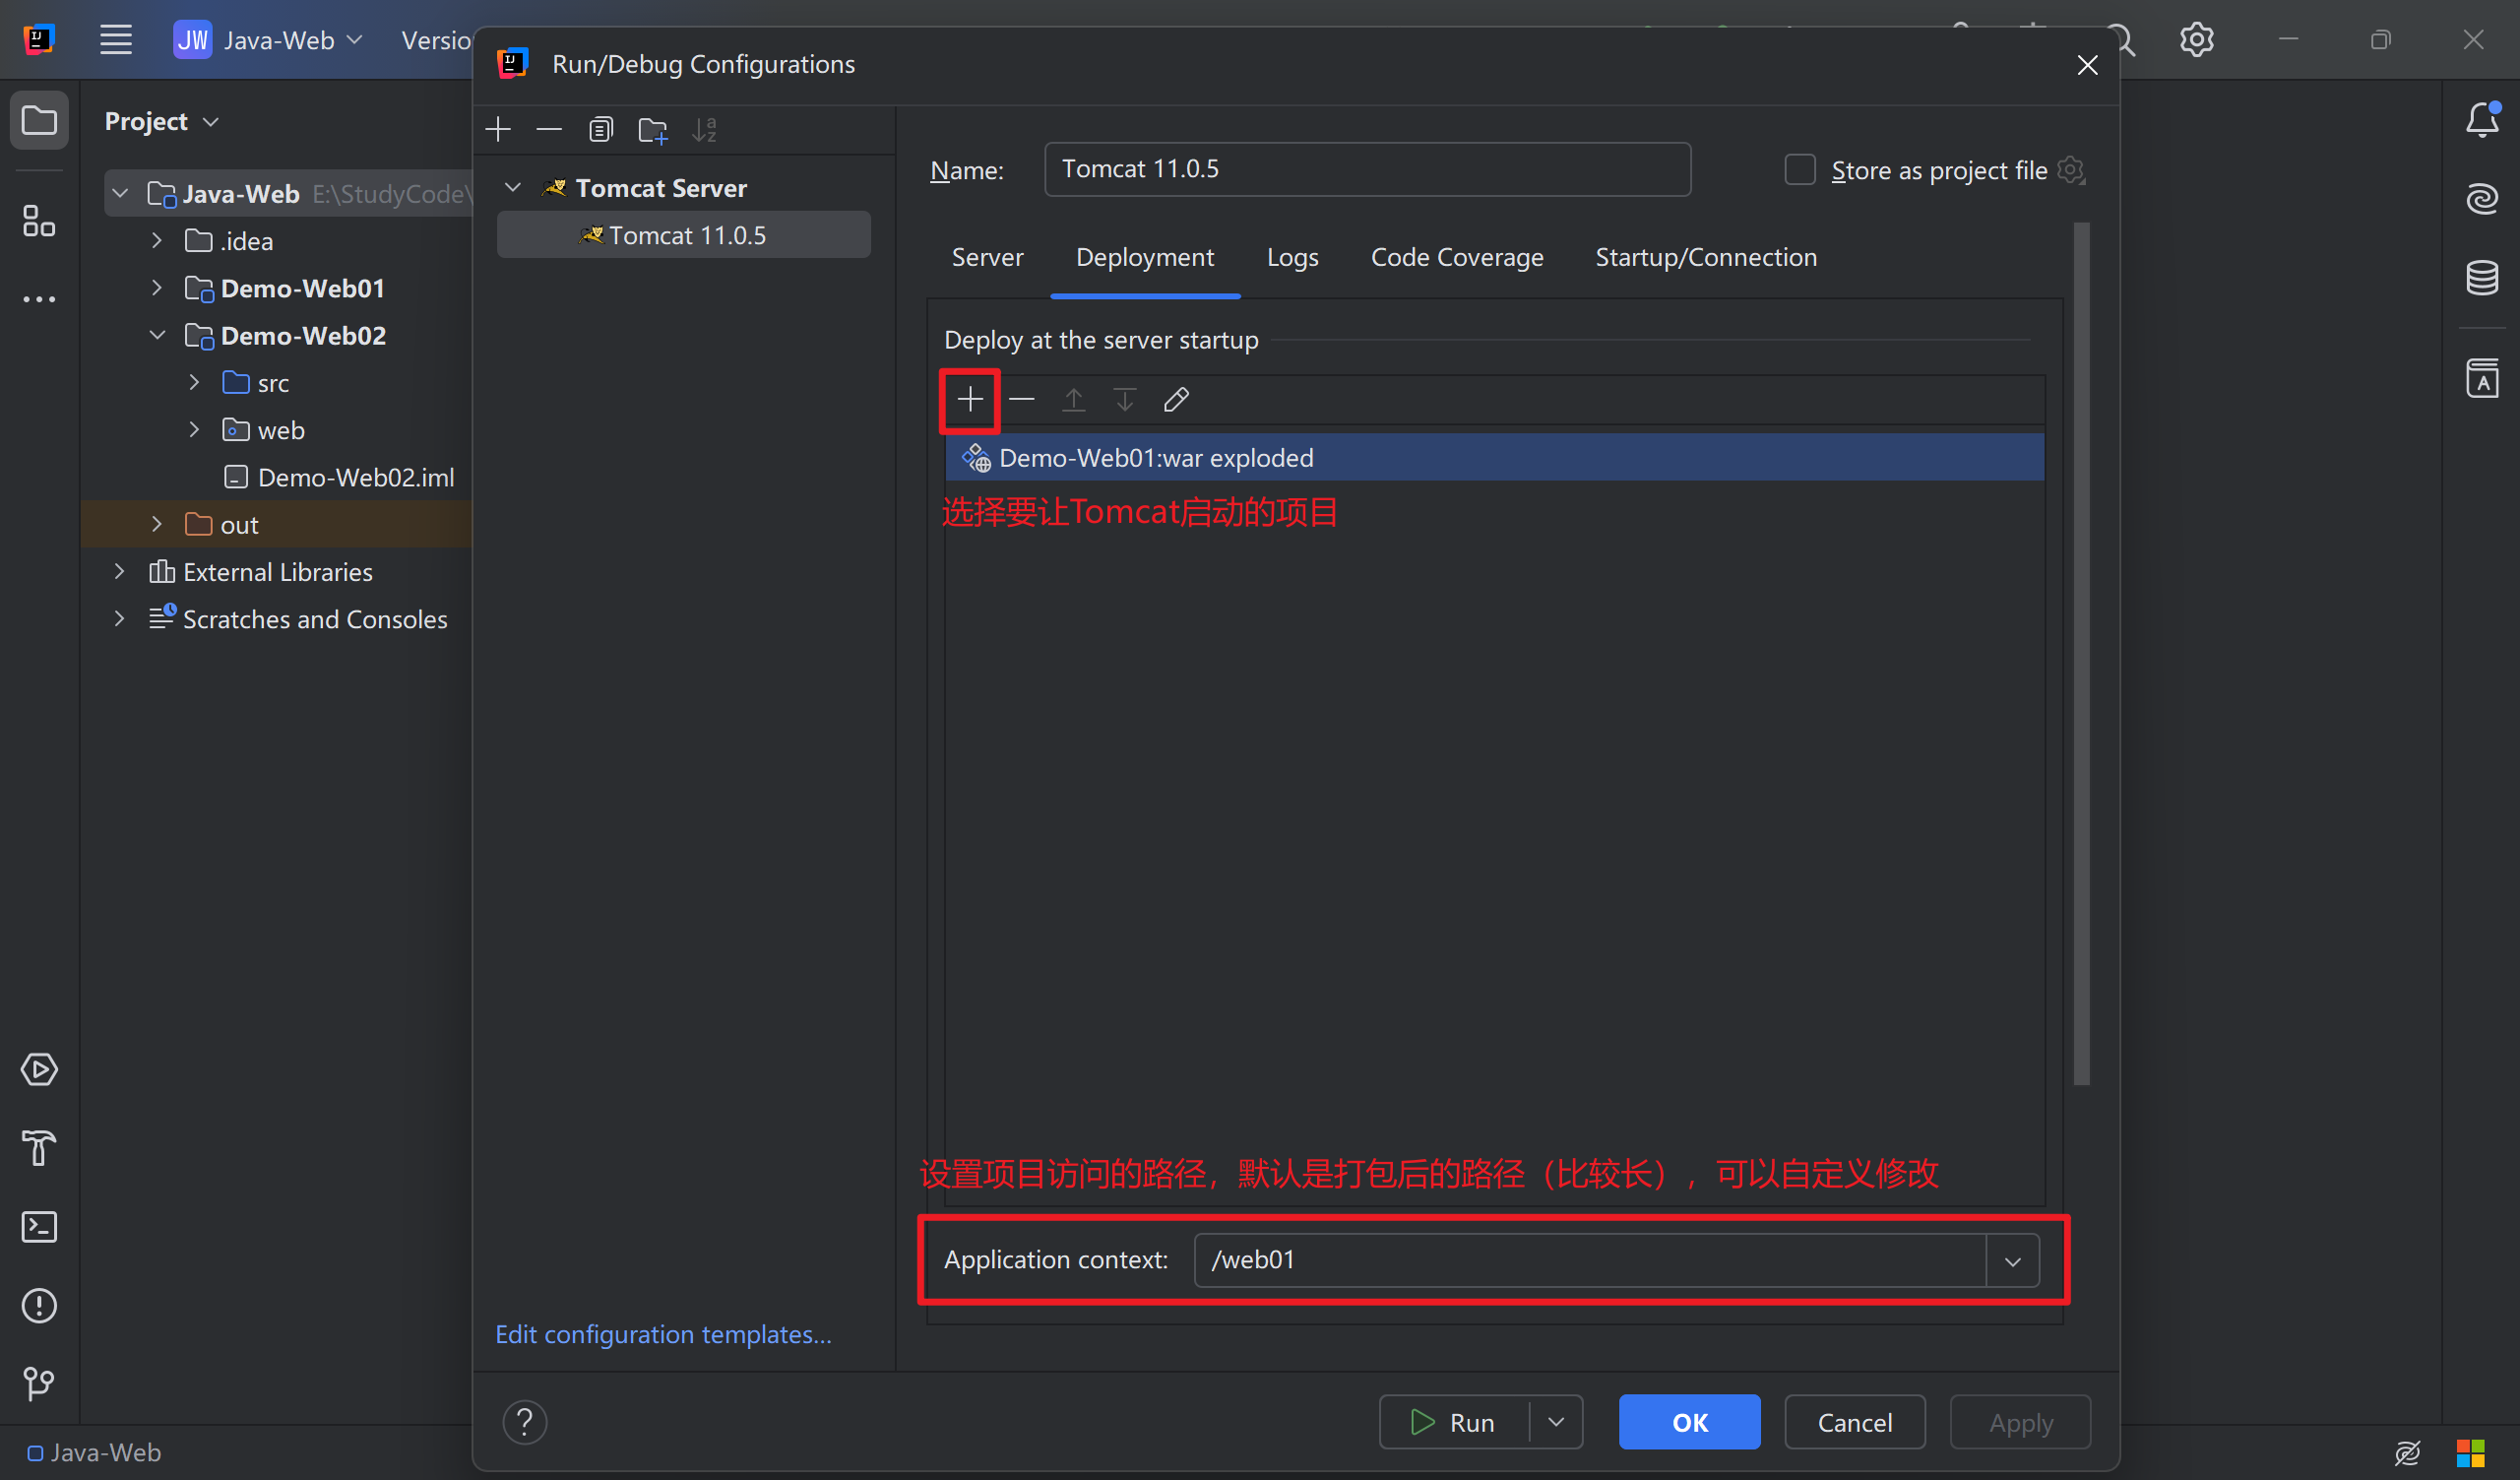Open the Application context dropdown
This screenshot has width=2520, height=1480.
(2013, 1261)
